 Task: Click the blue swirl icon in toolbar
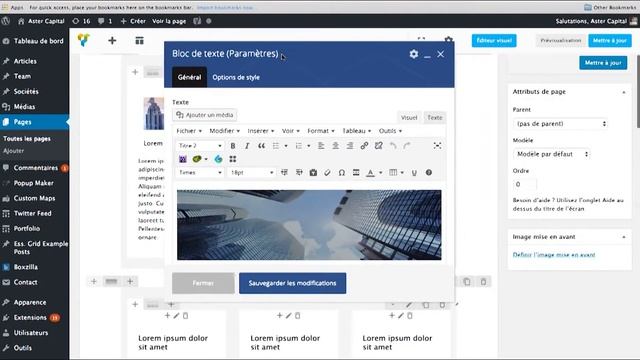click(x=218, y=159)
